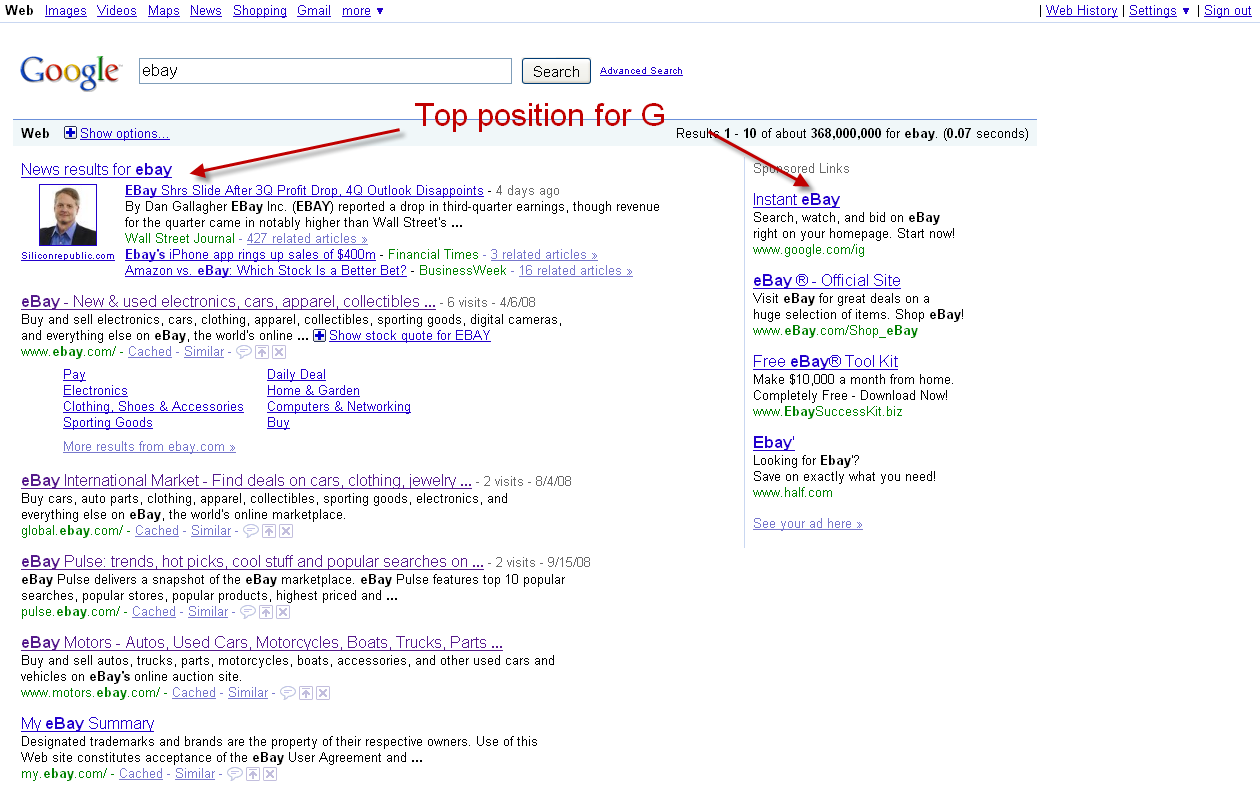Go to Maps in the top navigation

(x=164, y=11)
